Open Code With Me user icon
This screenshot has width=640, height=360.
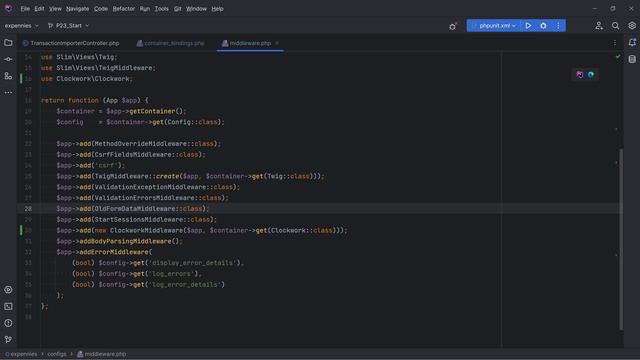pos(599,26)
